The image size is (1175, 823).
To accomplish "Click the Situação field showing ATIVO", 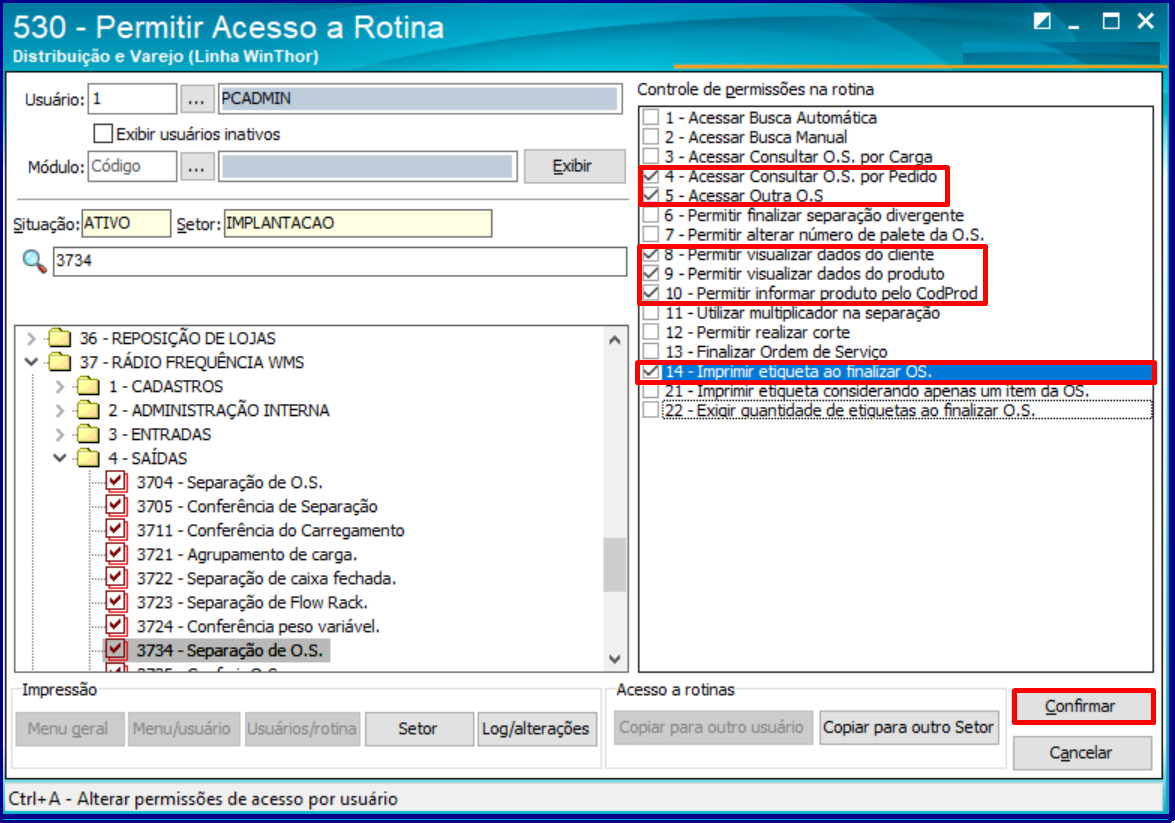I will click(x=126, y=223).
